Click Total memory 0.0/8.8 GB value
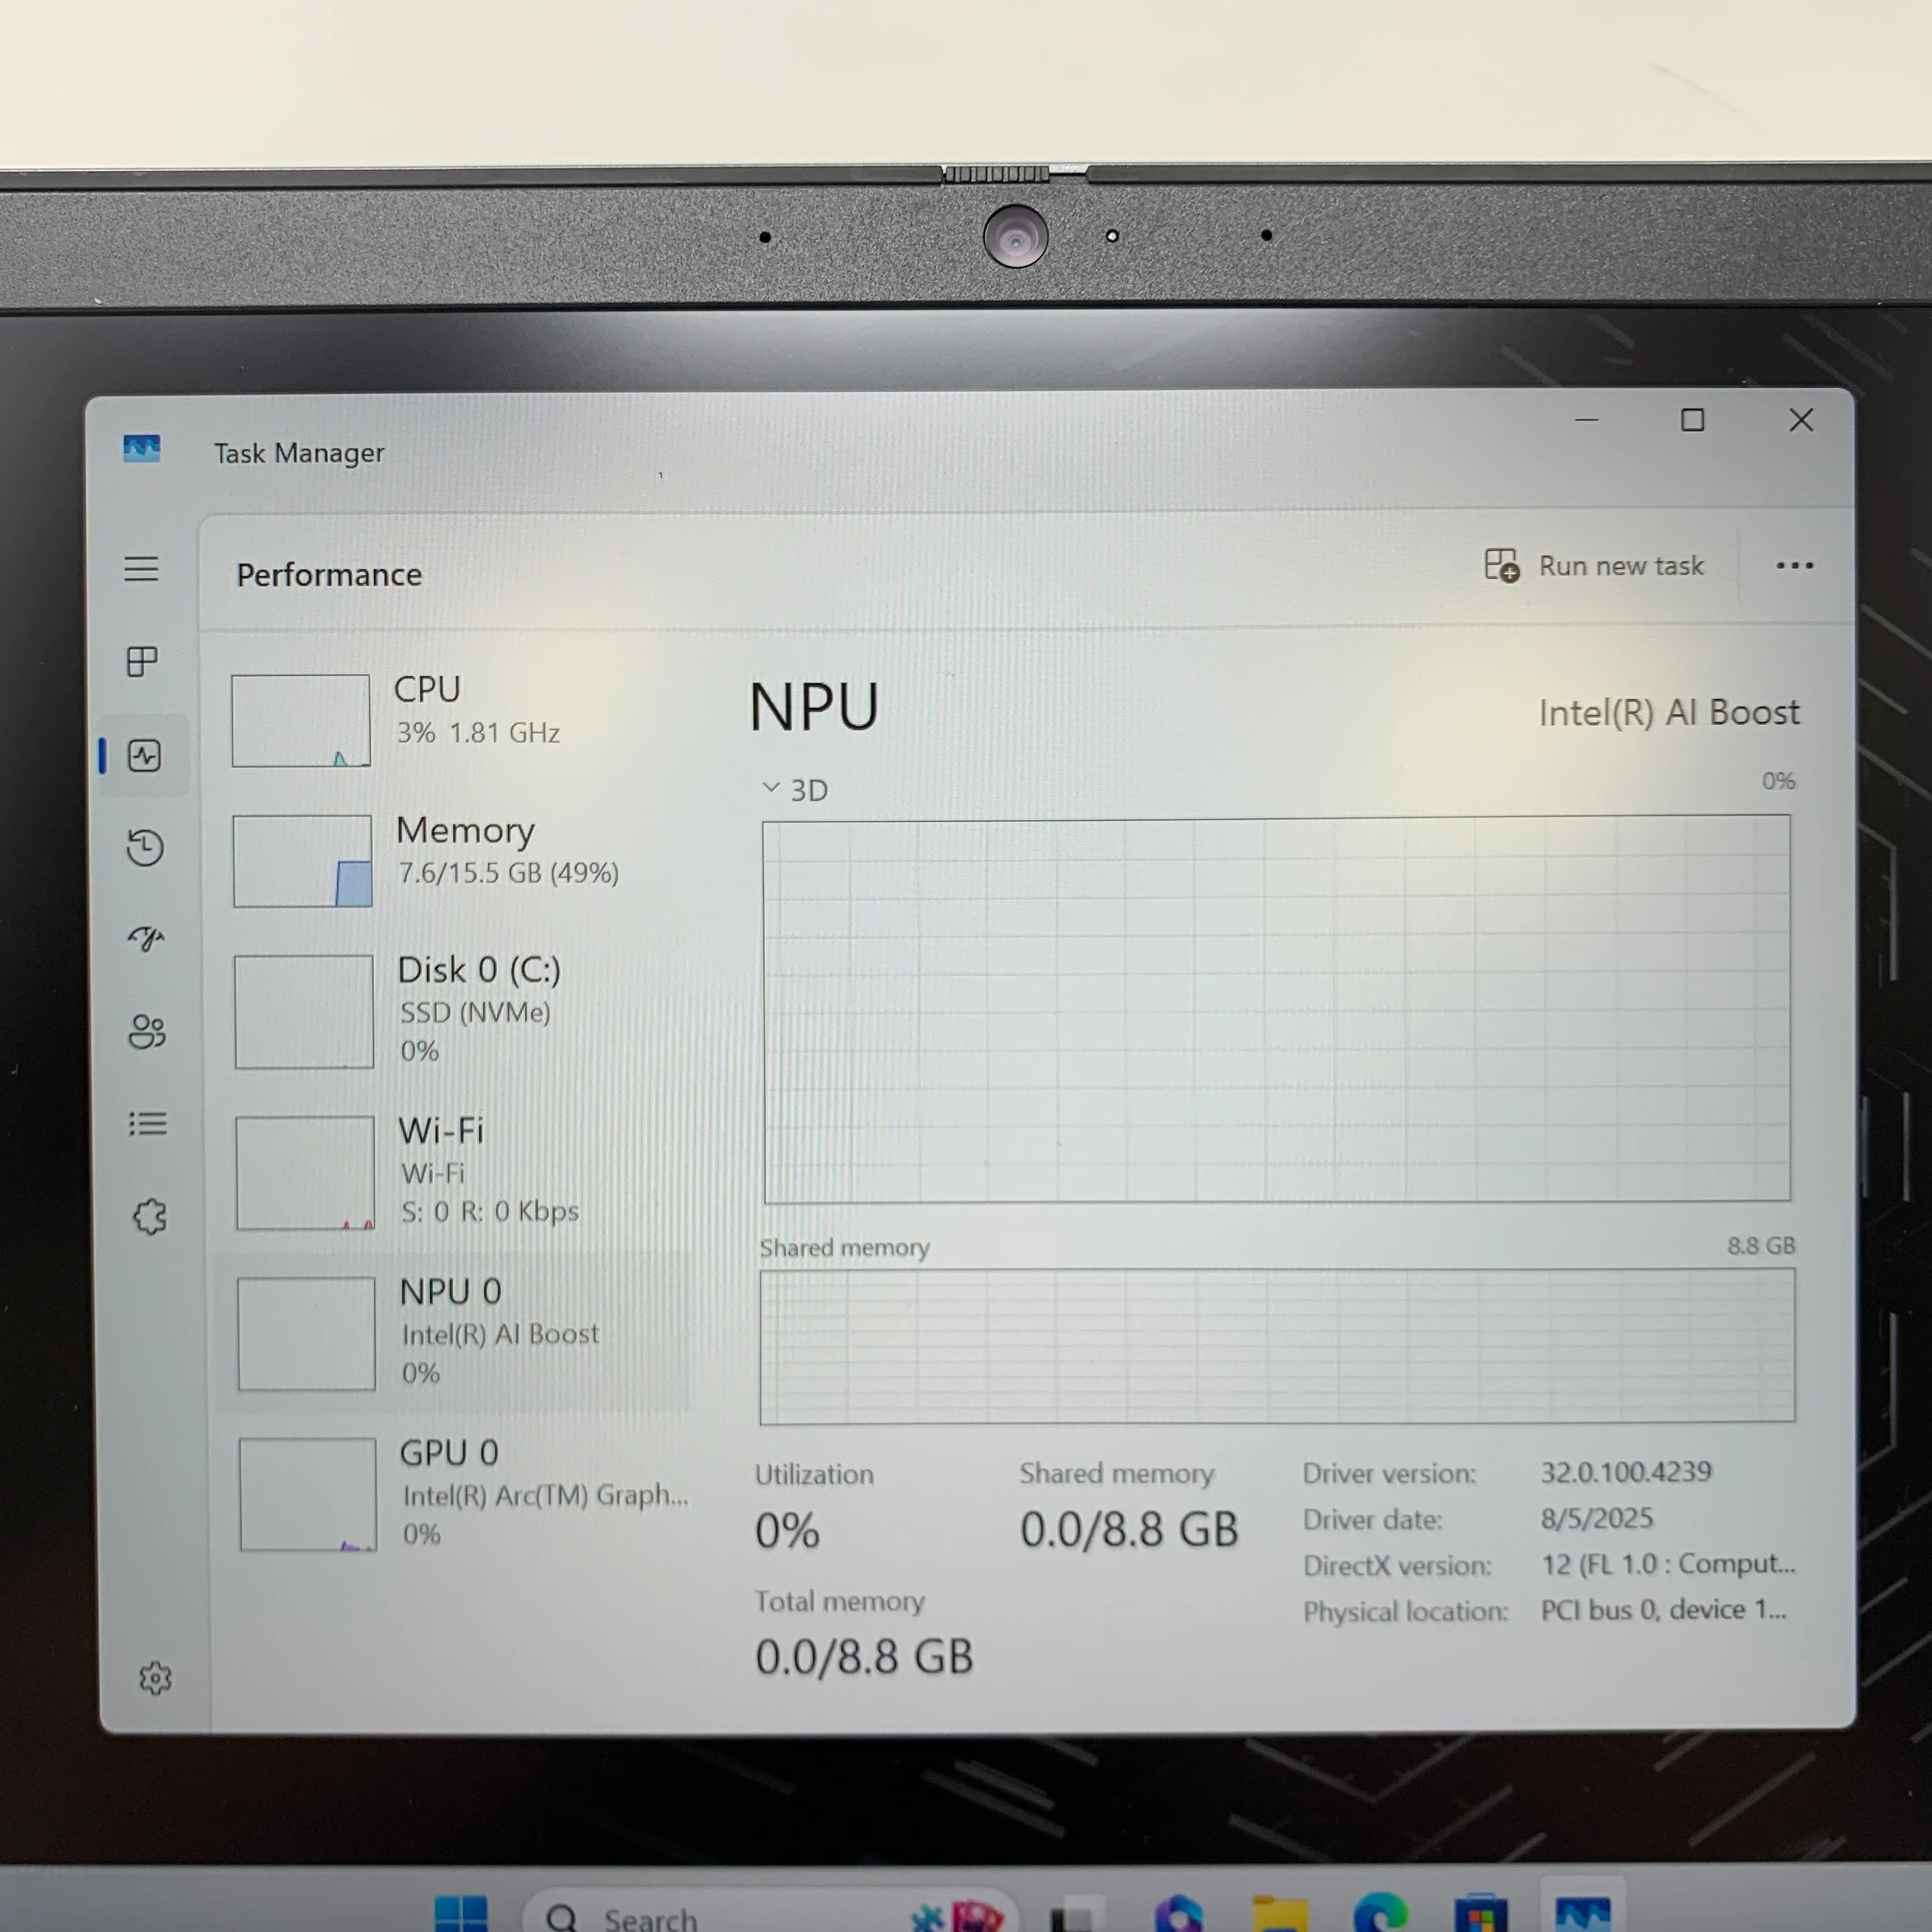 [x=864, y=1657]
